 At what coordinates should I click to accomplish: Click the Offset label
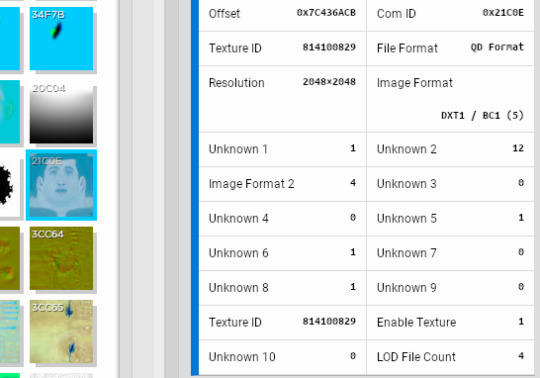click(224, 14)
